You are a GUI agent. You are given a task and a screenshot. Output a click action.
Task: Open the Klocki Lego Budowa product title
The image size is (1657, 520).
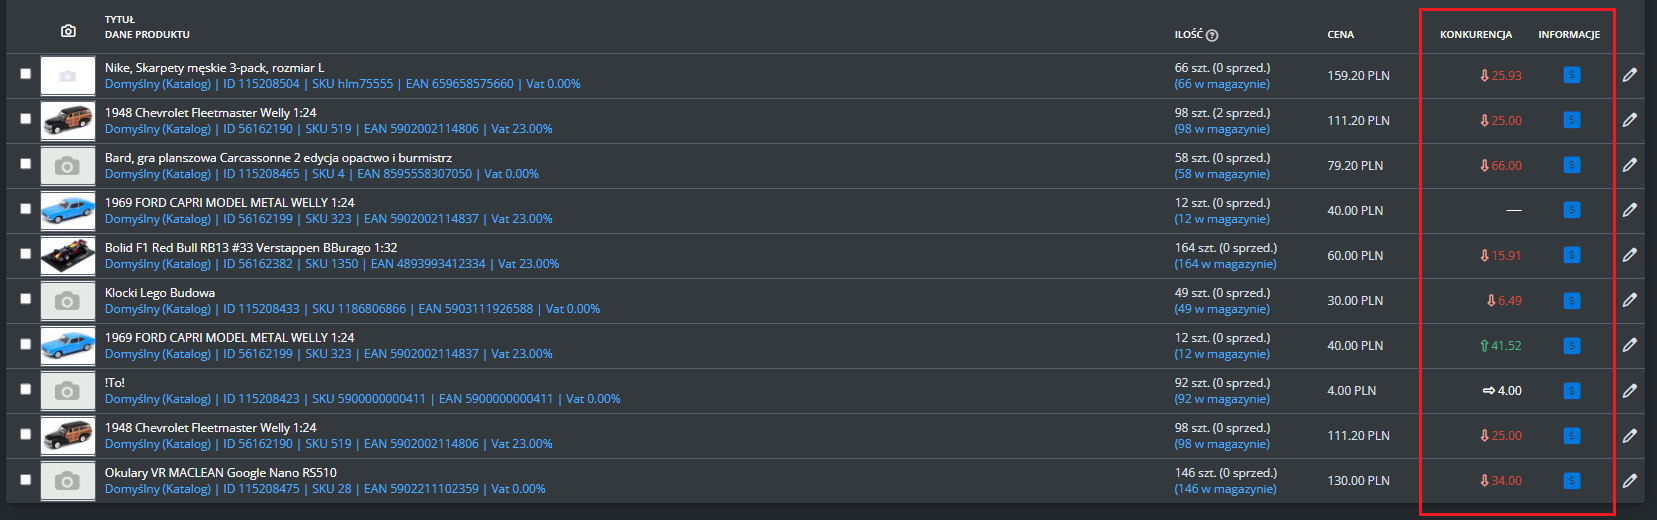point(160,293)
